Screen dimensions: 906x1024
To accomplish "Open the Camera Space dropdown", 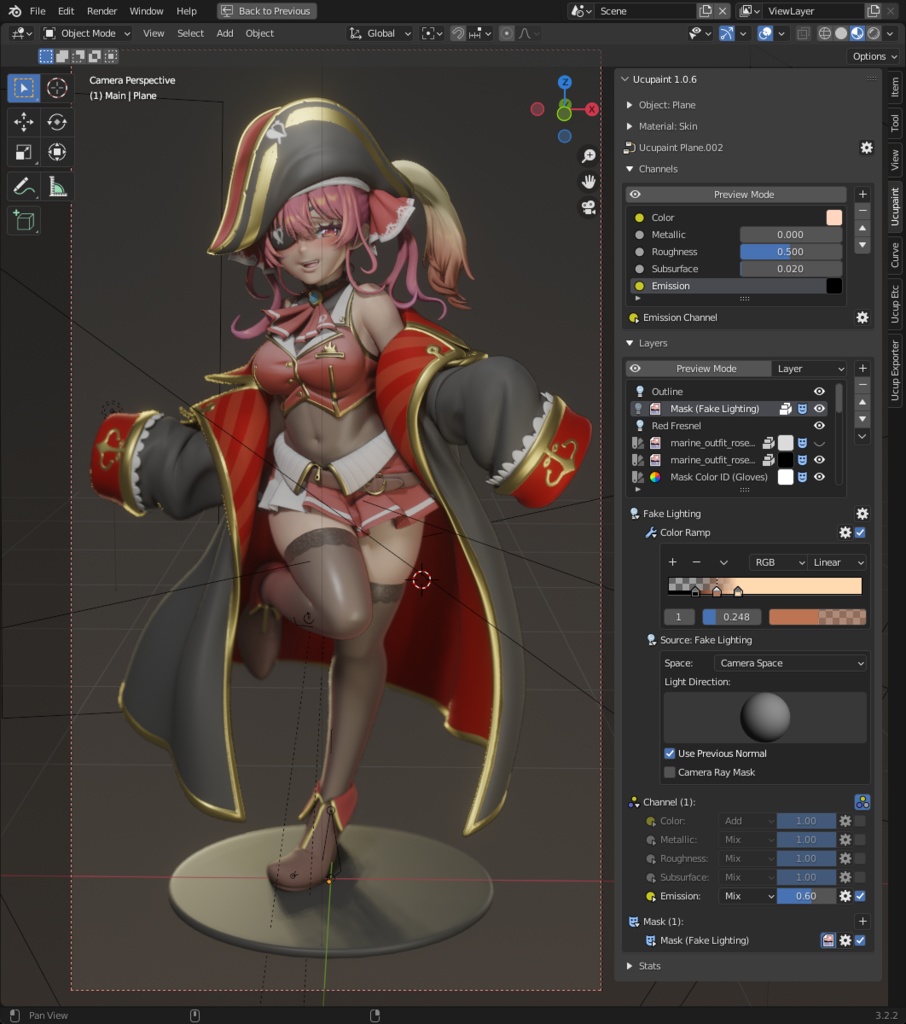I will [x=791, y=662].
